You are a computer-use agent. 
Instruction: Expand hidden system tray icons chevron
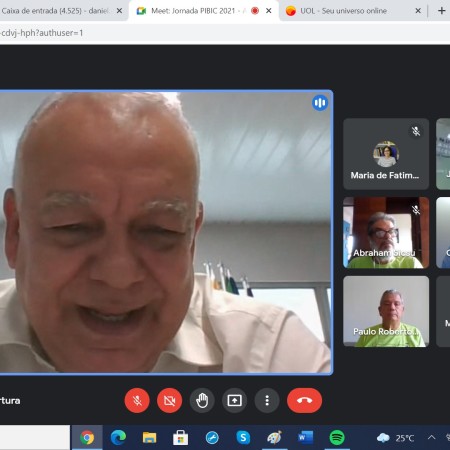tap(431, 437)
